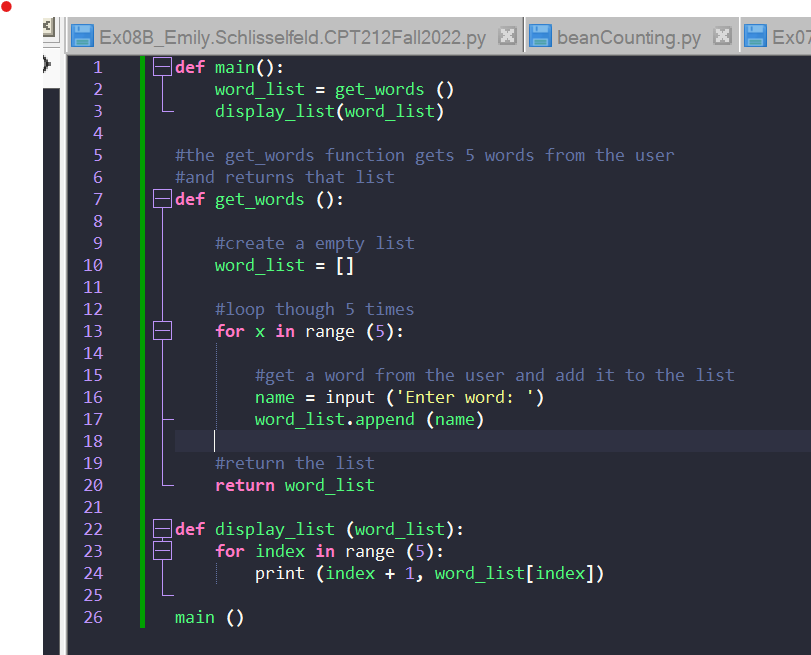The width and height of the screenshot is (811, 655).
Task: Collapse the get_words function fold marker
Action: (x=162, y=198)
